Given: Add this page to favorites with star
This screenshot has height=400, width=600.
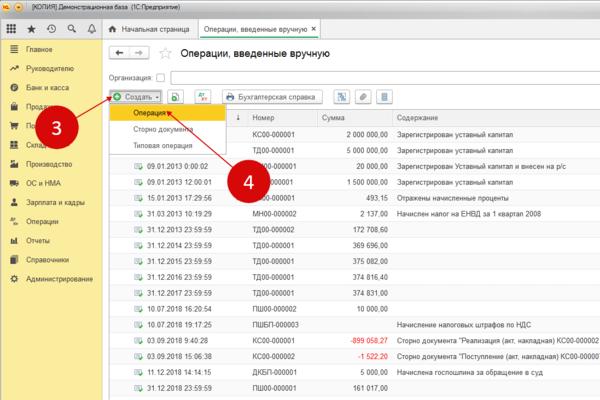Looking at the screenshot, I should click(x=165, y=53).
